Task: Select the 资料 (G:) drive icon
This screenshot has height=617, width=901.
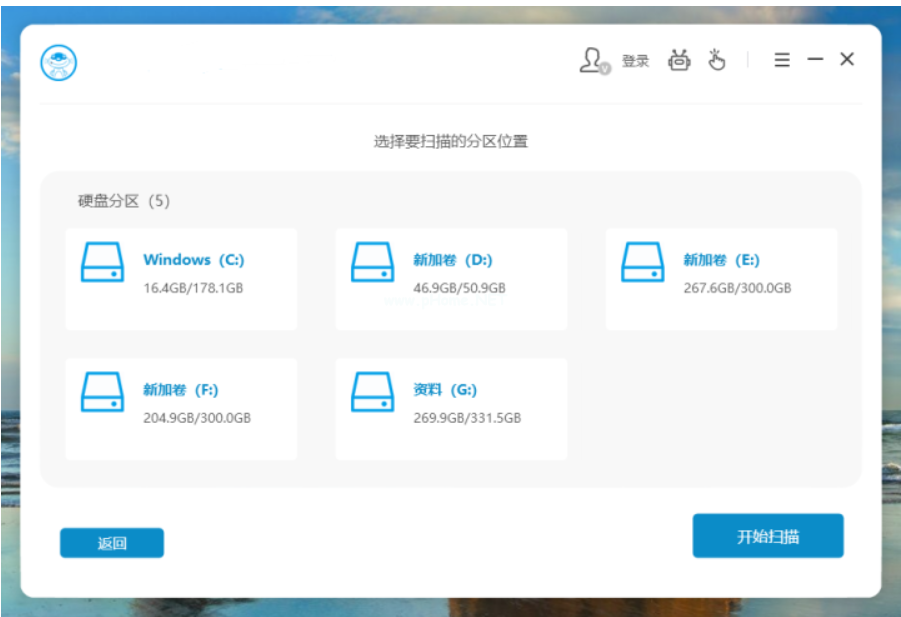Action: pyautogui.click(x=372, y=394)
